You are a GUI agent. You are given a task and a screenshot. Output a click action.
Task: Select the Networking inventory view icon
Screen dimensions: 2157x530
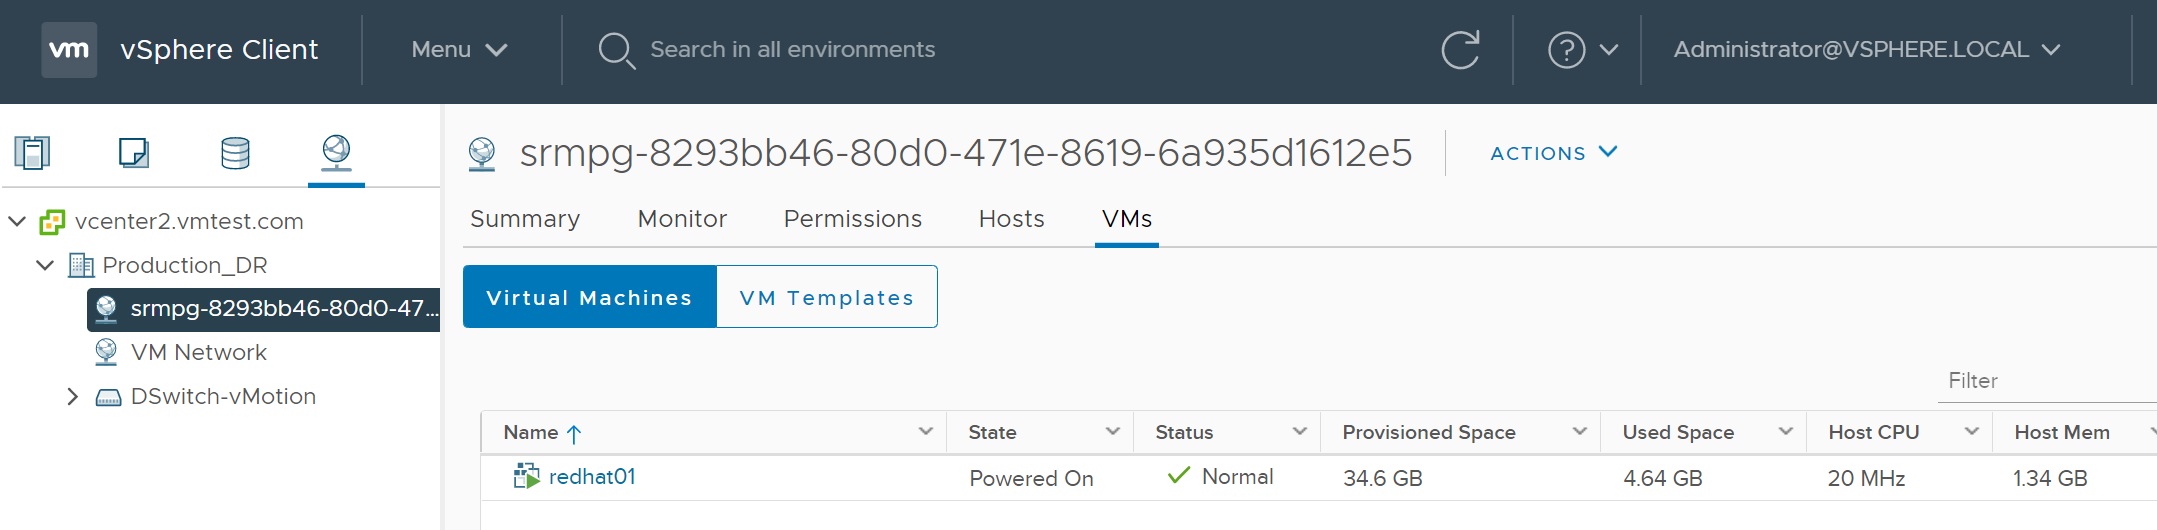click(x=336, y=153)
